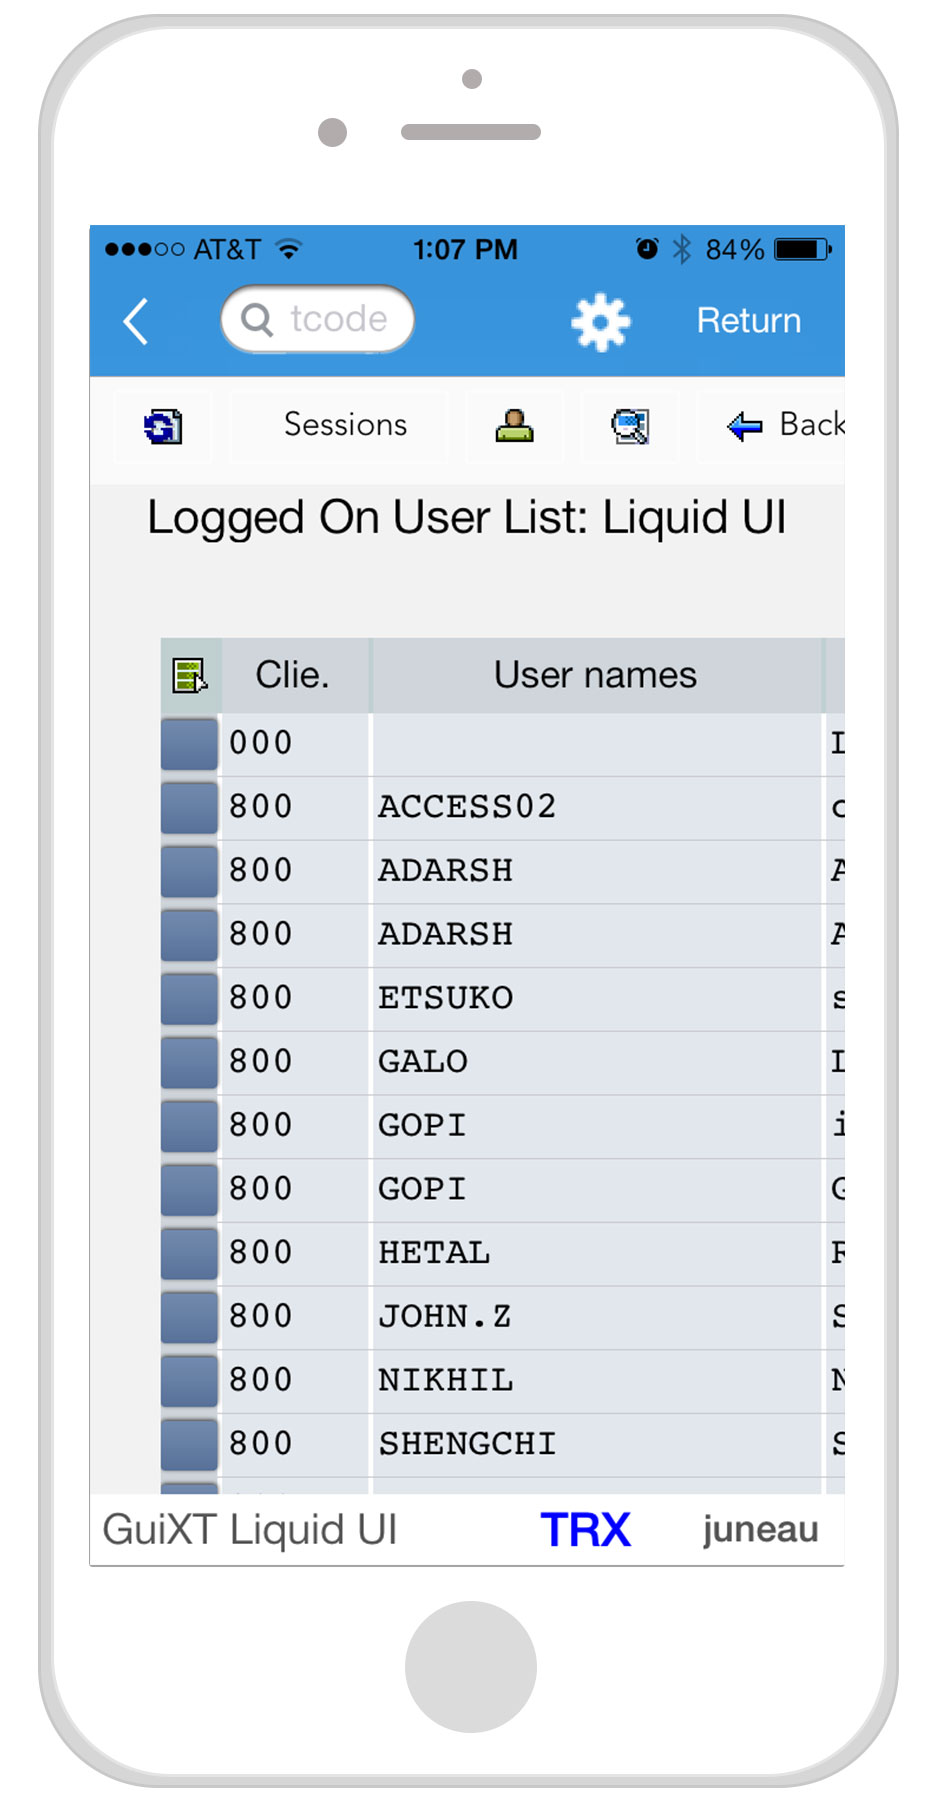Click the user icon in the toolbar
This screenshot has height=1807, width=925.
(x=514, y=426)
